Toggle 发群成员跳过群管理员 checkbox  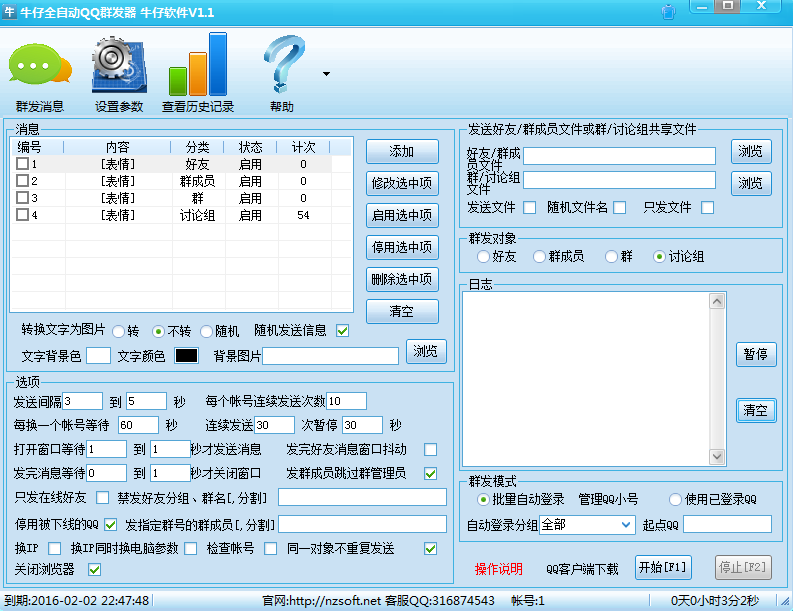coord(431,473)
